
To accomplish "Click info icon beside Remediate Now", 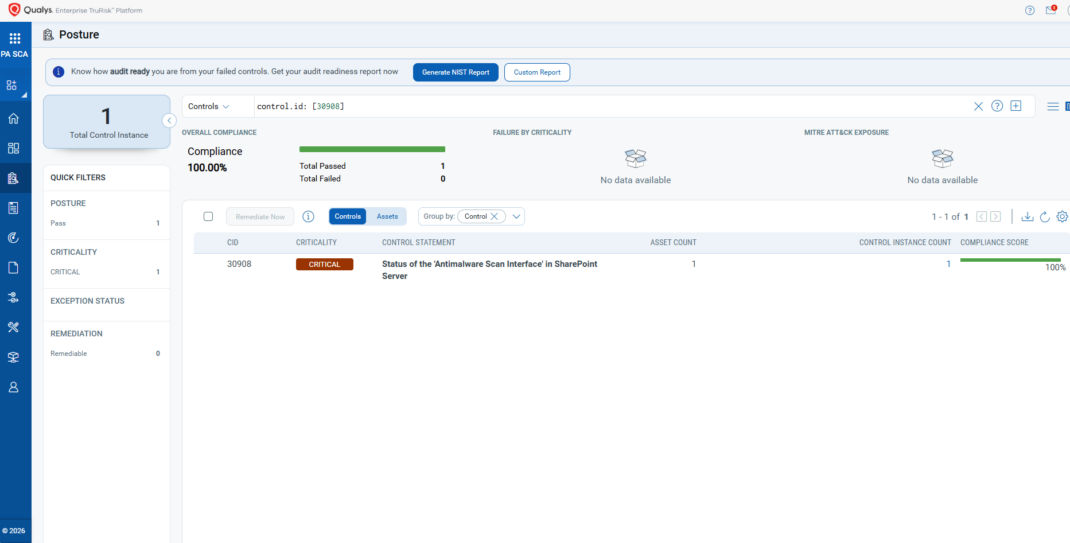I will [x=308, y=216].
